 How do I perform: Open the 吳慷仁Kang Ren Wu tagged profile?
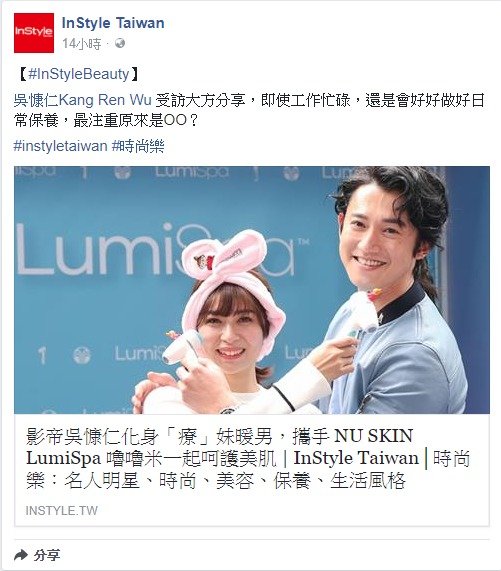point(82,100)
